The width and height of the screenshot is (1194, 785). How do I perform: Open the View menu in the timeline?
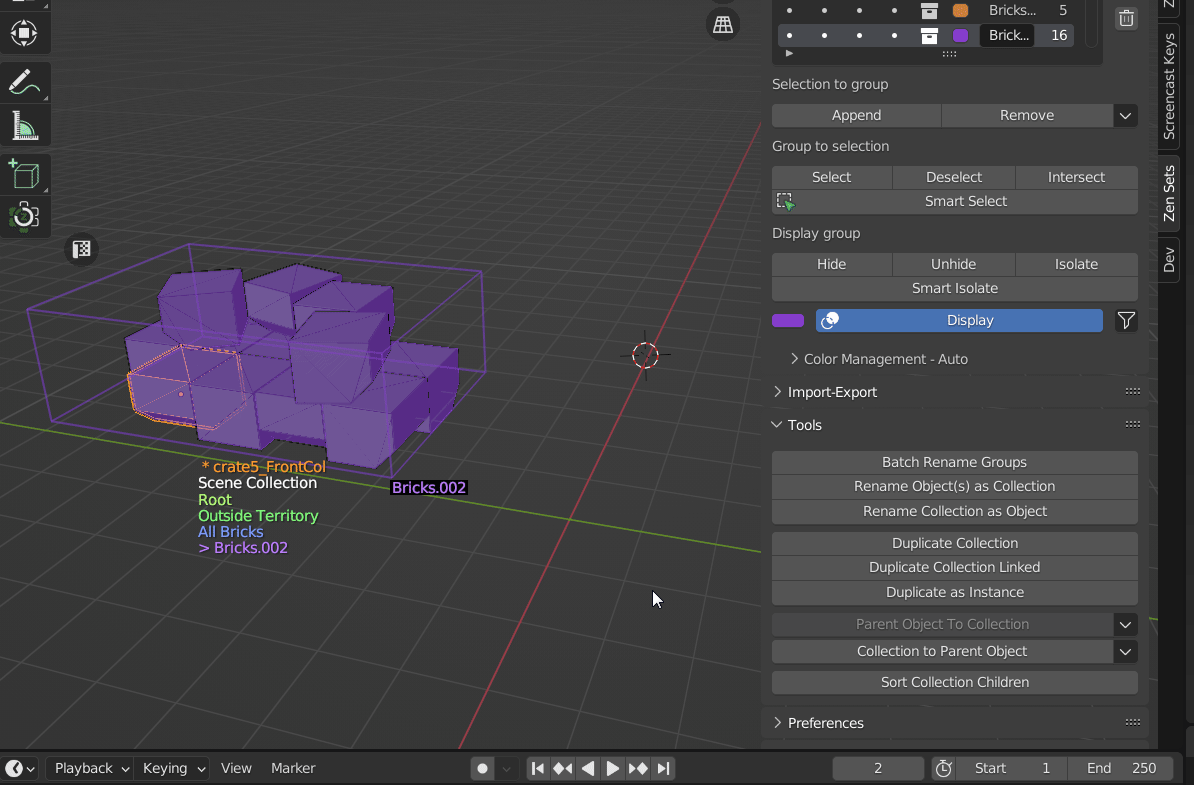236,768
